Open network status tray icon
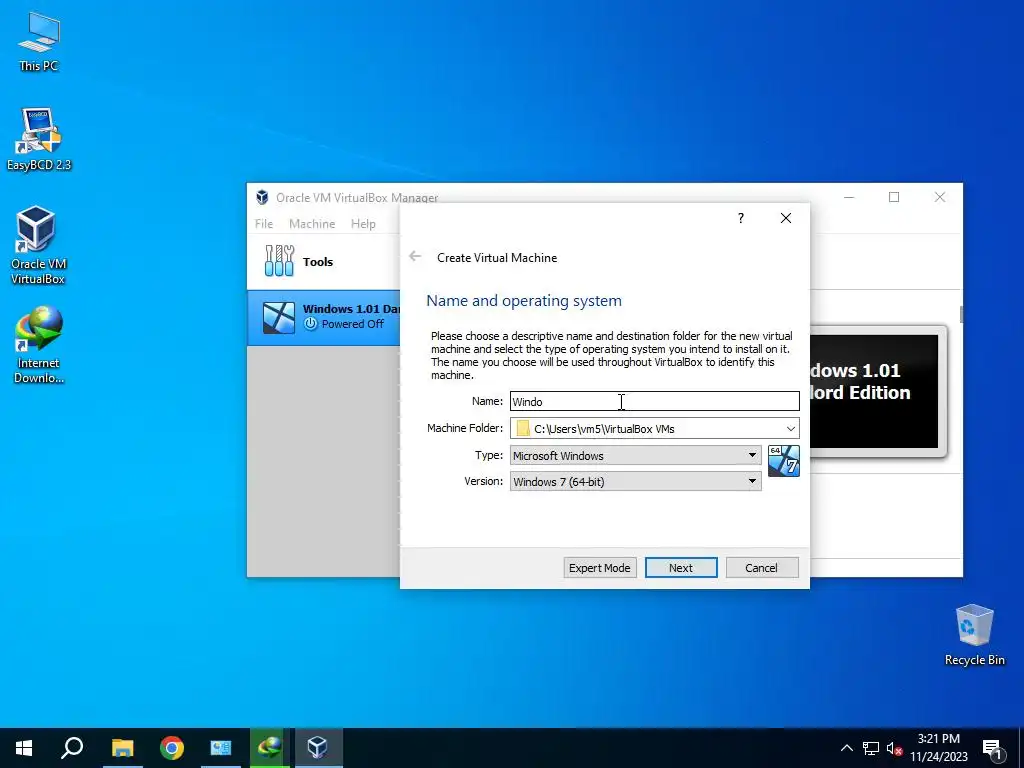Viewport: 1024px width, 768px height. pyautogui.click(x=871, y=748)
